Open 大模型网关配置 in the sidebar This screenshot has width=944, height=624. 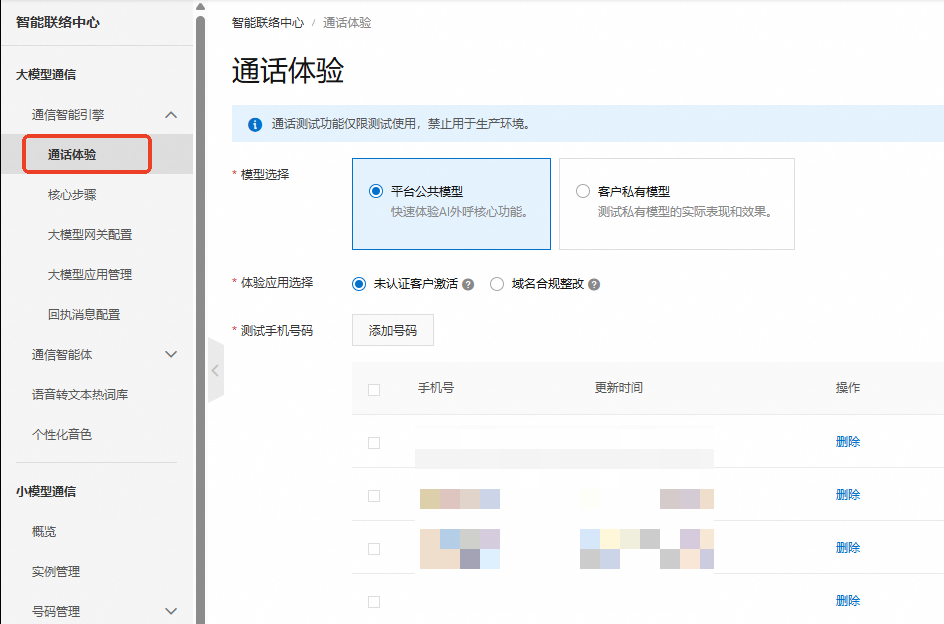click(x=90, y=234)
